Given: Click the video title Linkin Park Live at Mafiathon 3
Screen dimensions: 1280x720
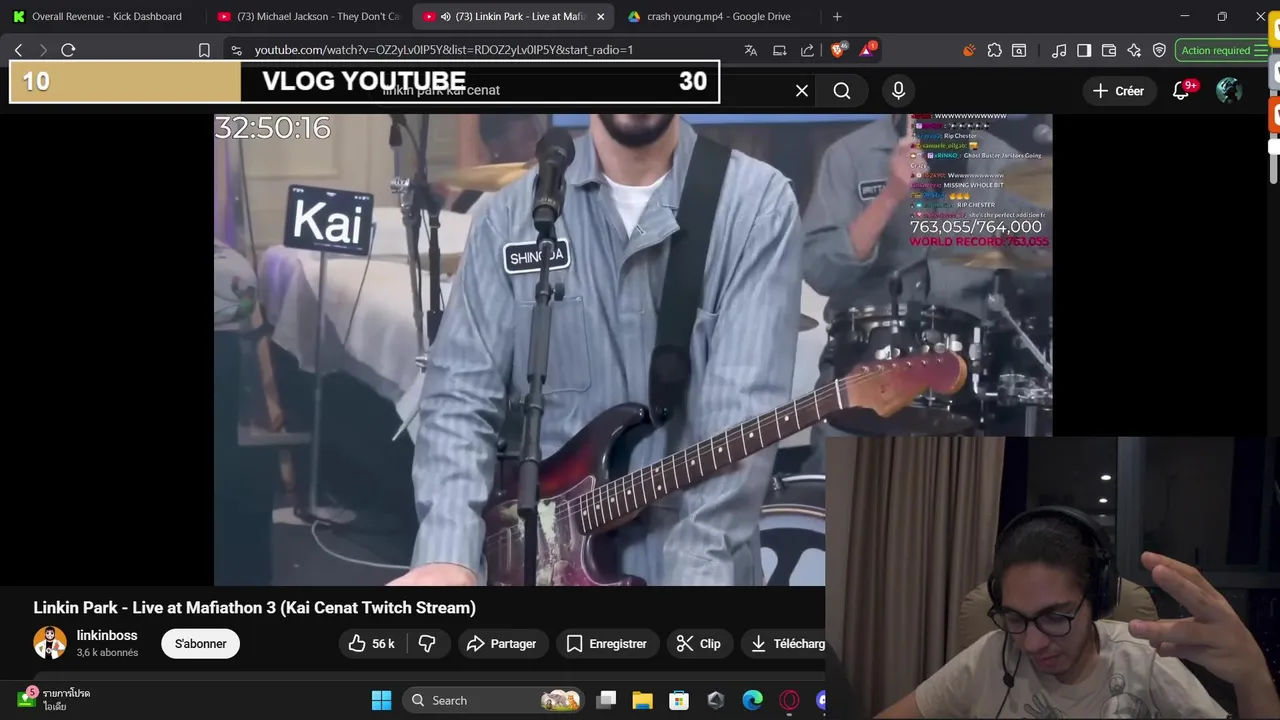Looking at the screenshot, I should point(255,608).
